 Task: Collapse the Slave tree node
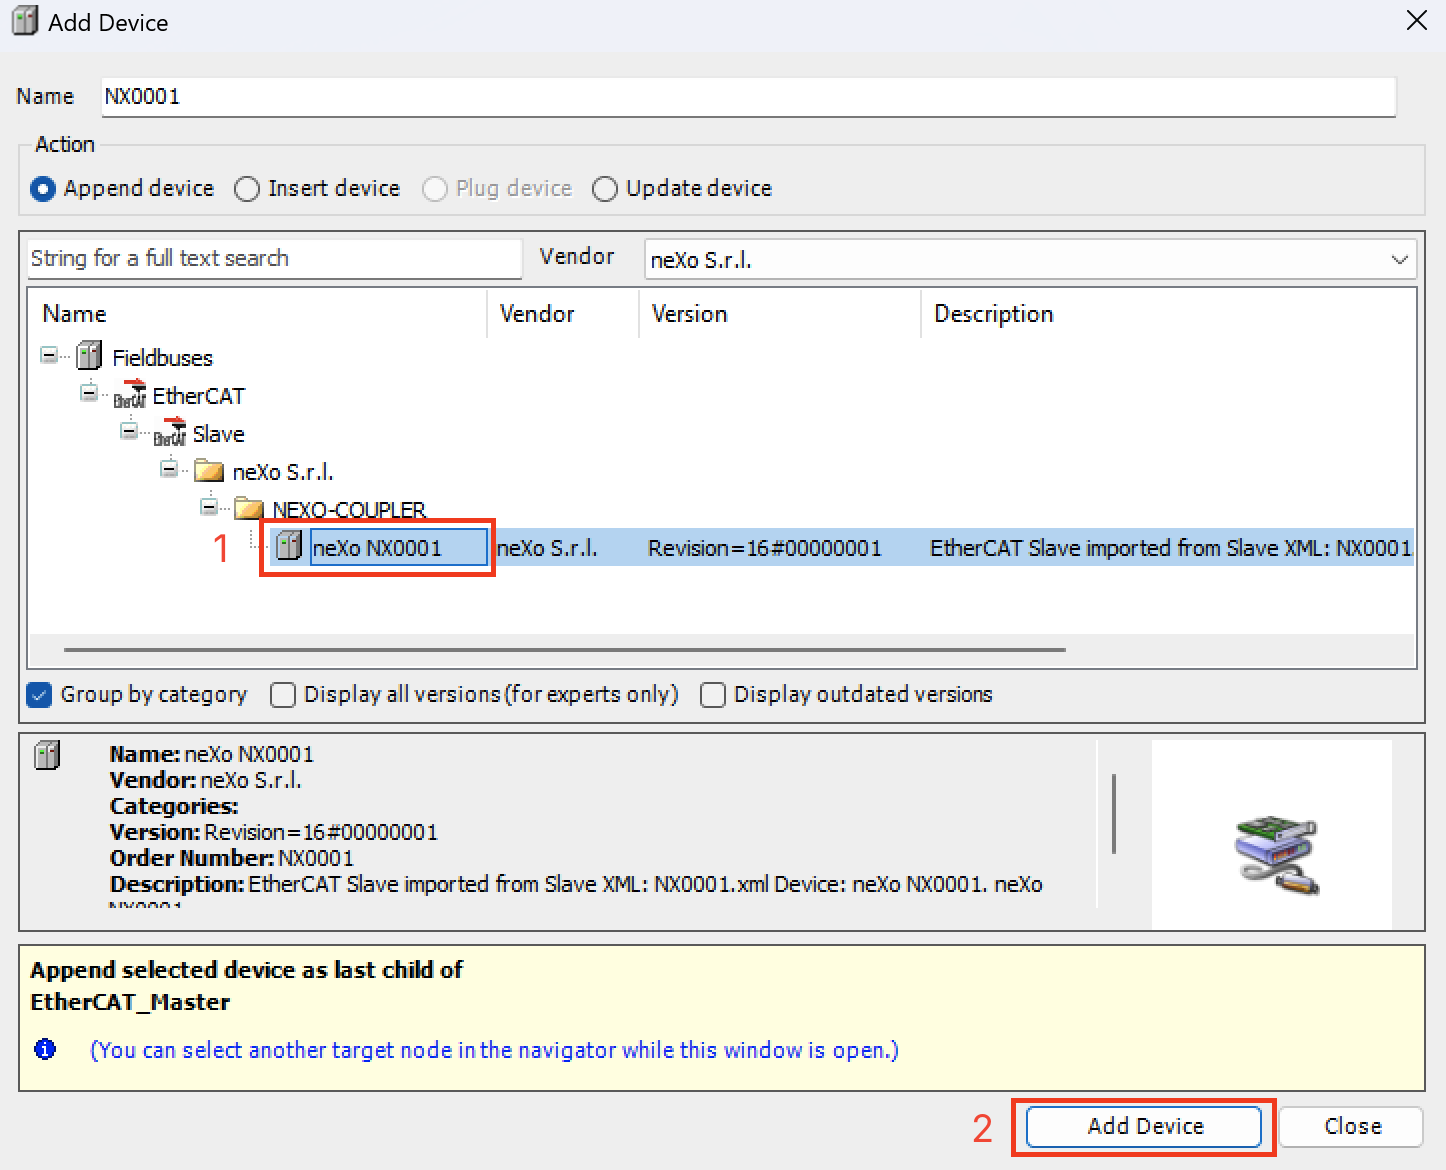click(x=129, y=431)
